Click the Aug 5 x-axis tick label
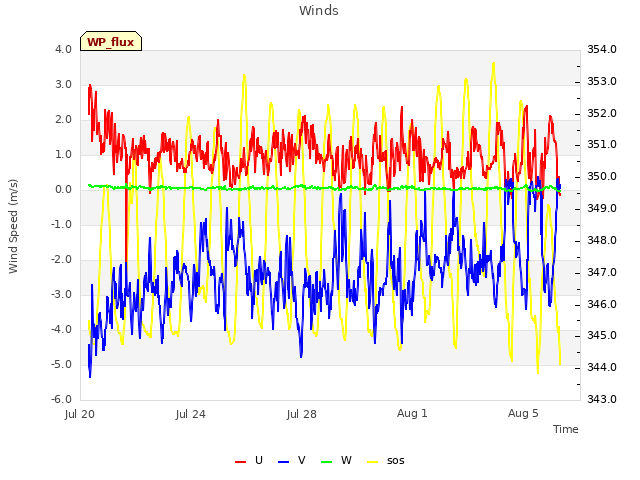640x480 pixels. tap(523, 413)
